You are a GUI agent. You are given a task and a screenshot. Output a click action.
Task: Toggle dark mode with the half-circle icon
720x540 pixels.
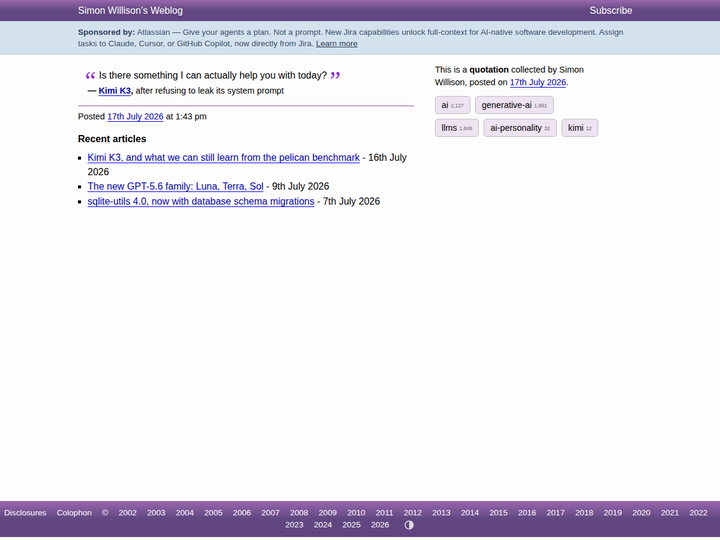(409, 525)
